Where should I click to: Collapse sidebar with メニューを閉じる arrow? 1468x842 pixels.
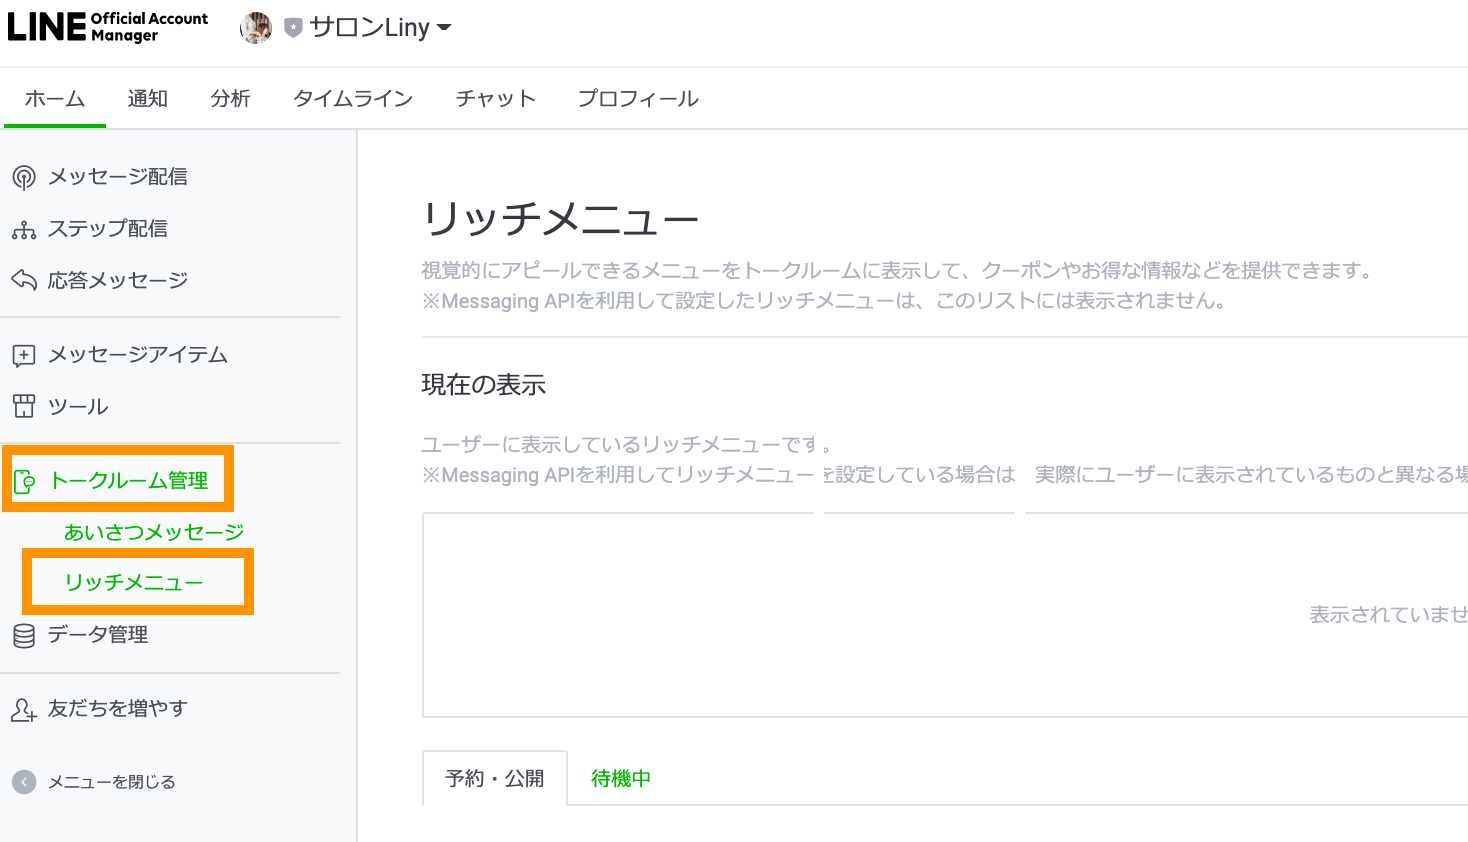24,782
